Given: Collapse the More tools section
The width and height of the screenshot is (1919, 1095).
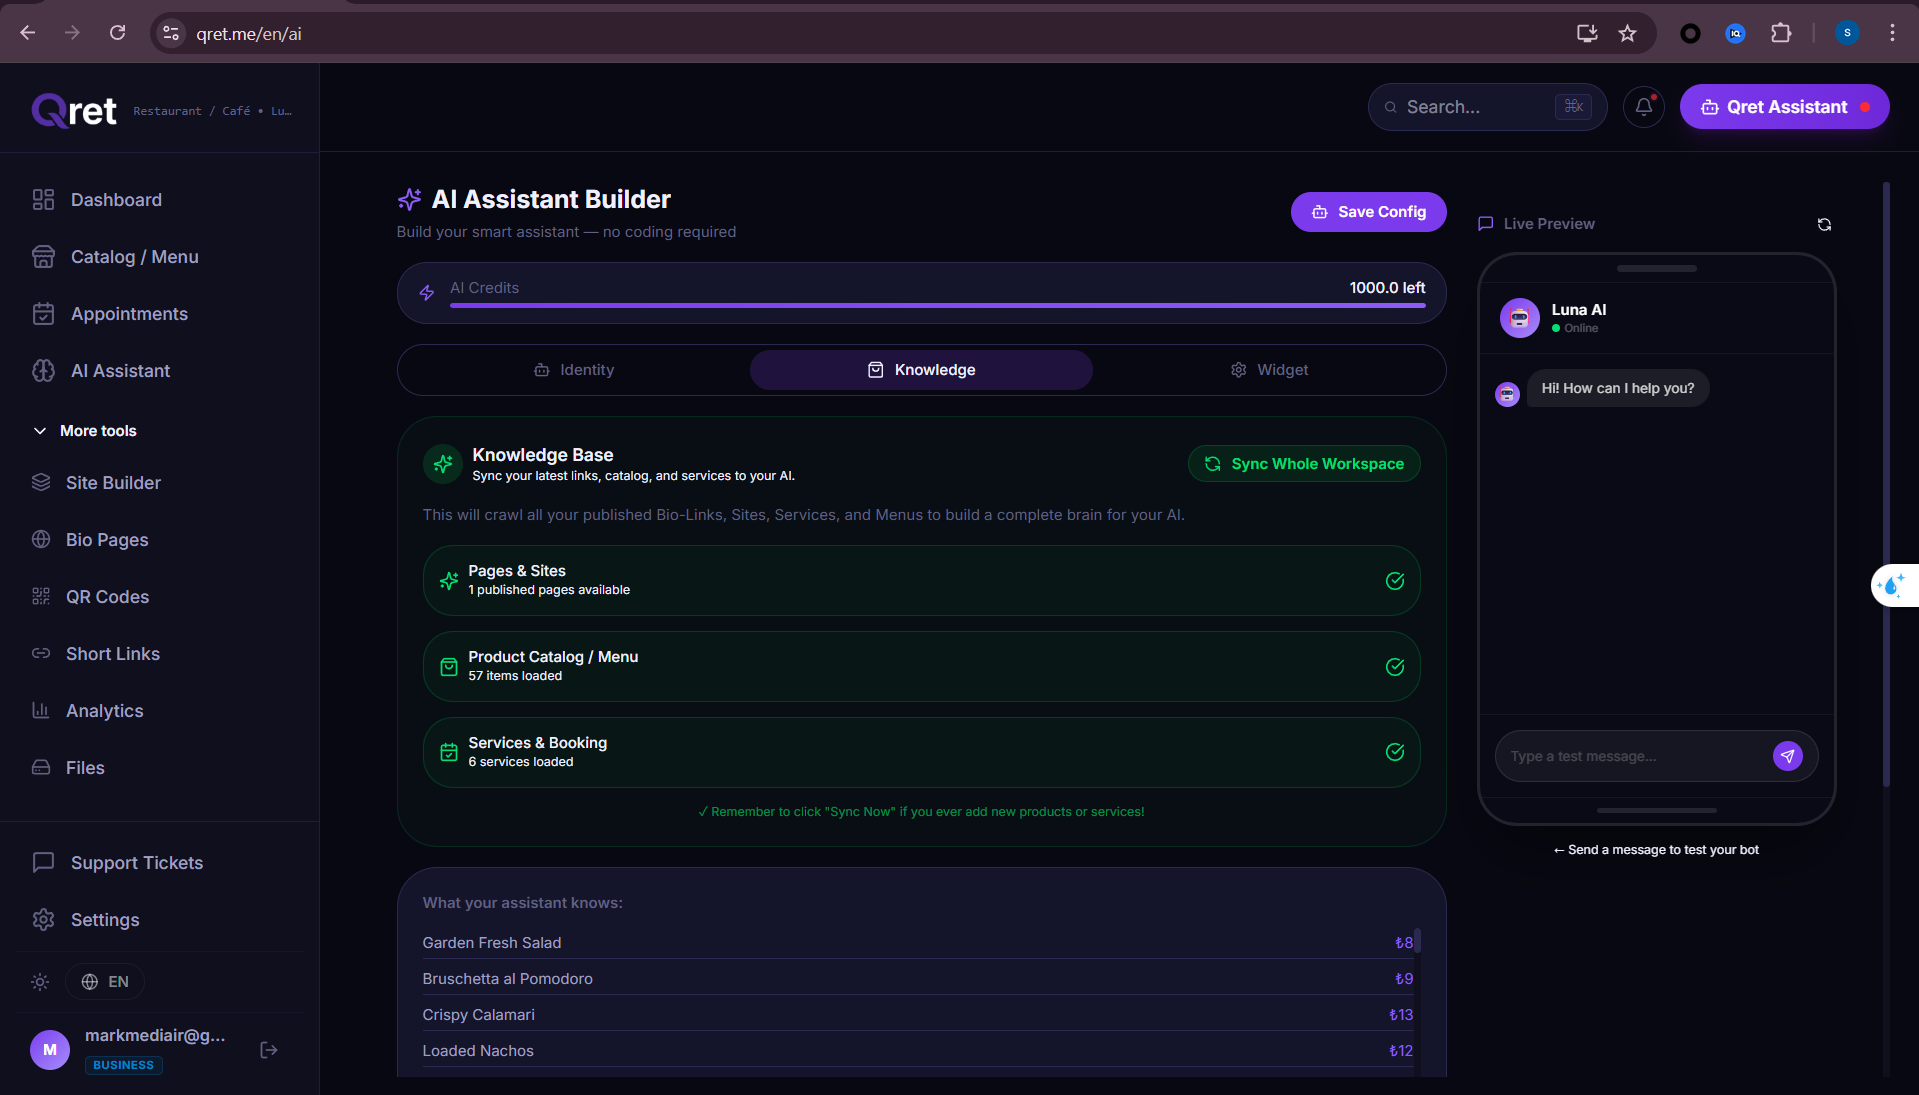Looking at the screenshot, I should (85, 431).
